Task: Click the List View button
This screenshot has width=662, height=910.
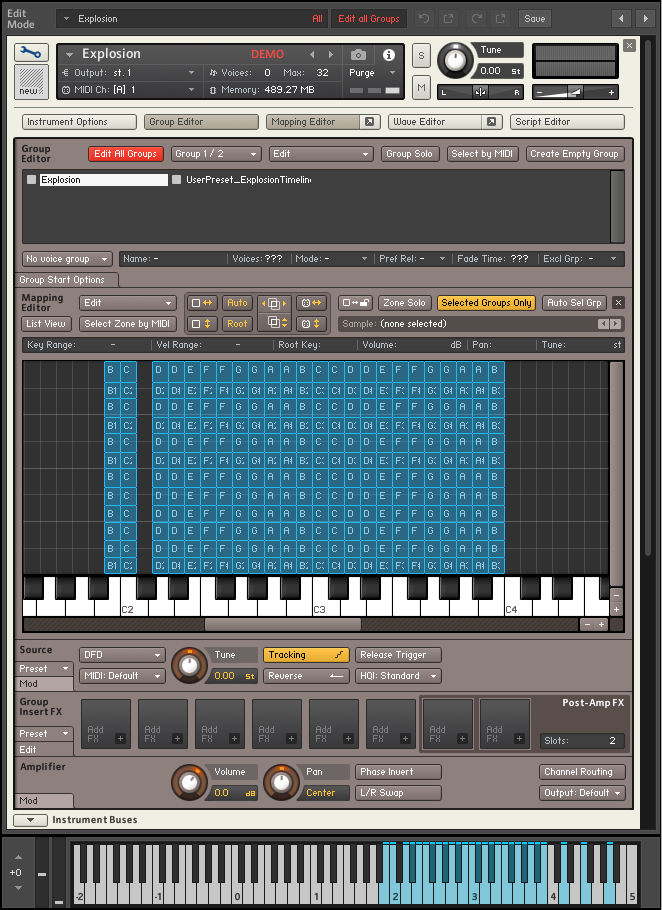Action: 46,324
